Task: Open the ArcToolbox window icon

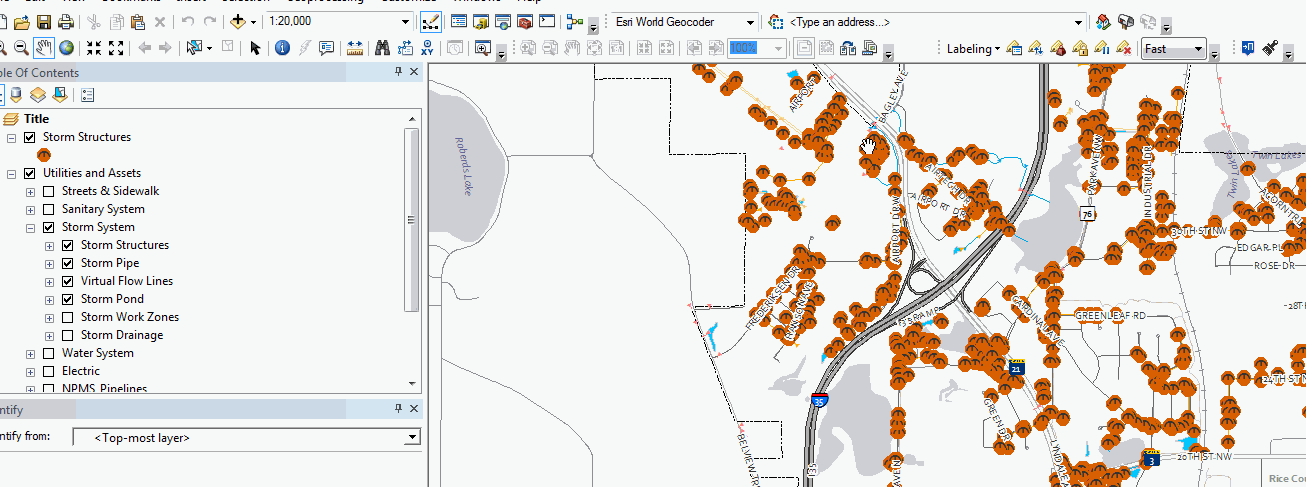Action: 525,21
